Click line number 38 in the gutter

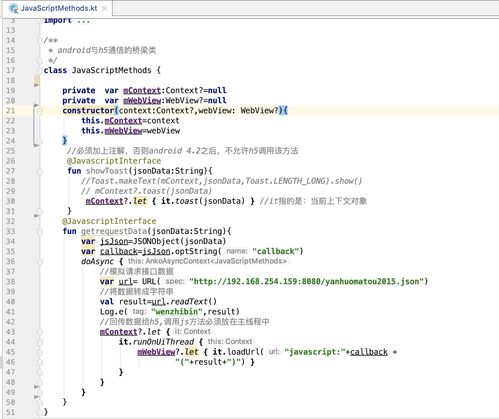pos(11,282)
